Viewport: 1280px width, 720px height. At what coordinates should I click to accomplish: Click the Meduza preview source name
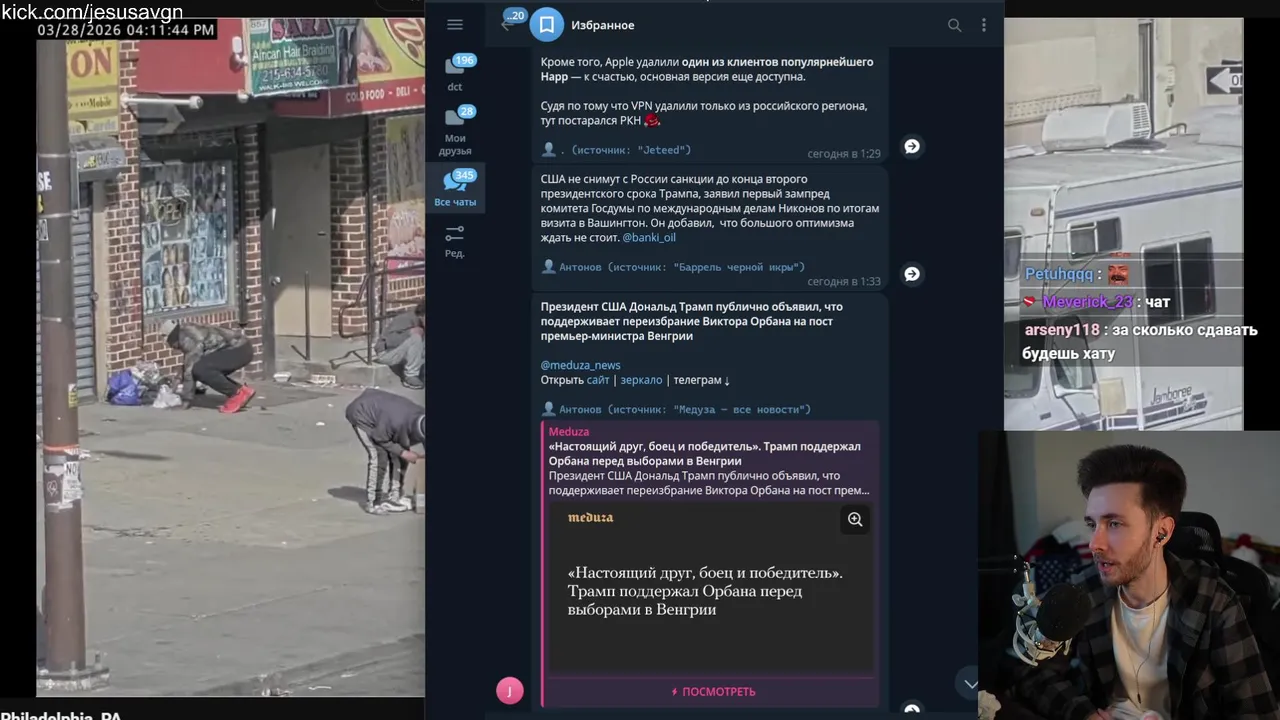(x=569, y=432)
